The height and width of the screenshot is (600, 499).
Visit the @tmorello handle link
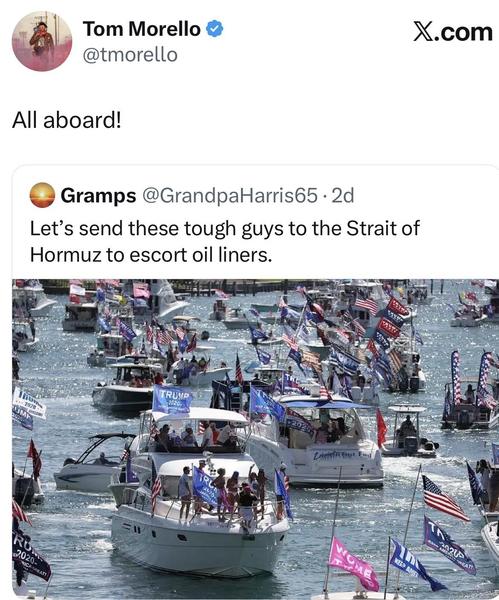130,55
